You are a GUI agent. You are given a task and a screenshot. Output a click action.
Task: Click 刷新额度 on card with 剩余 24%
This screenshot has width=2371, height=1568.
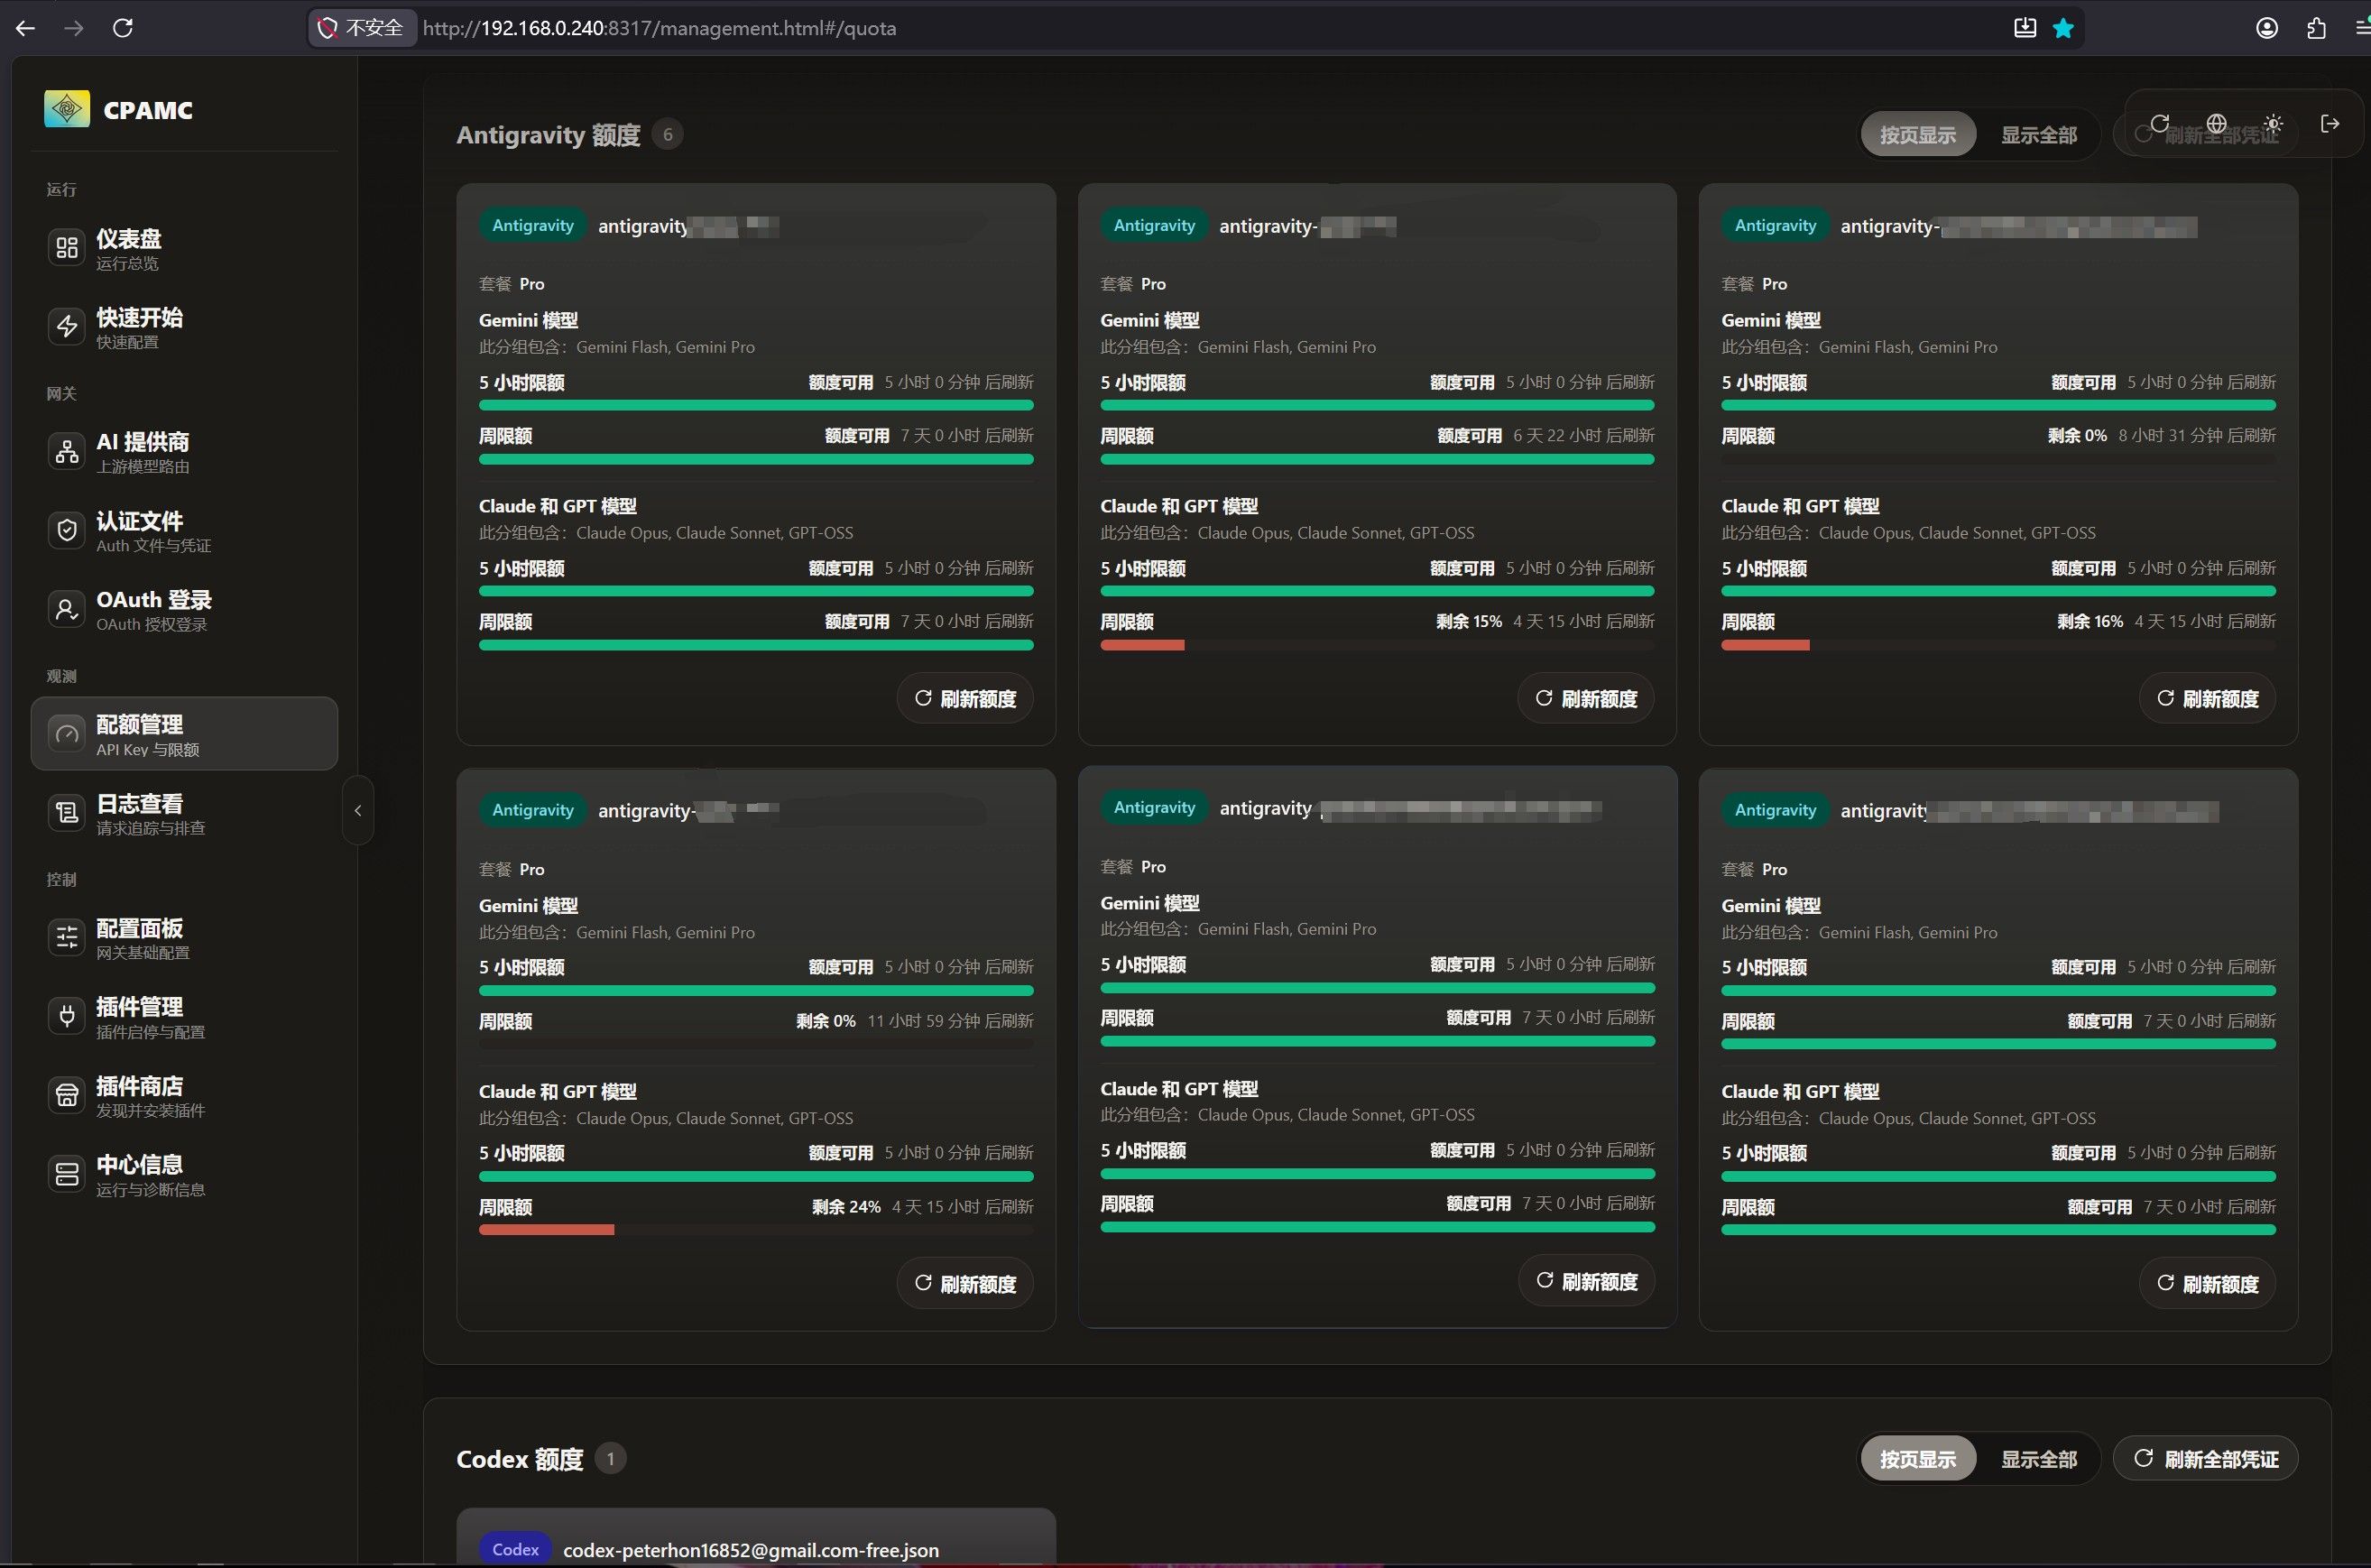click(965, 1283)
